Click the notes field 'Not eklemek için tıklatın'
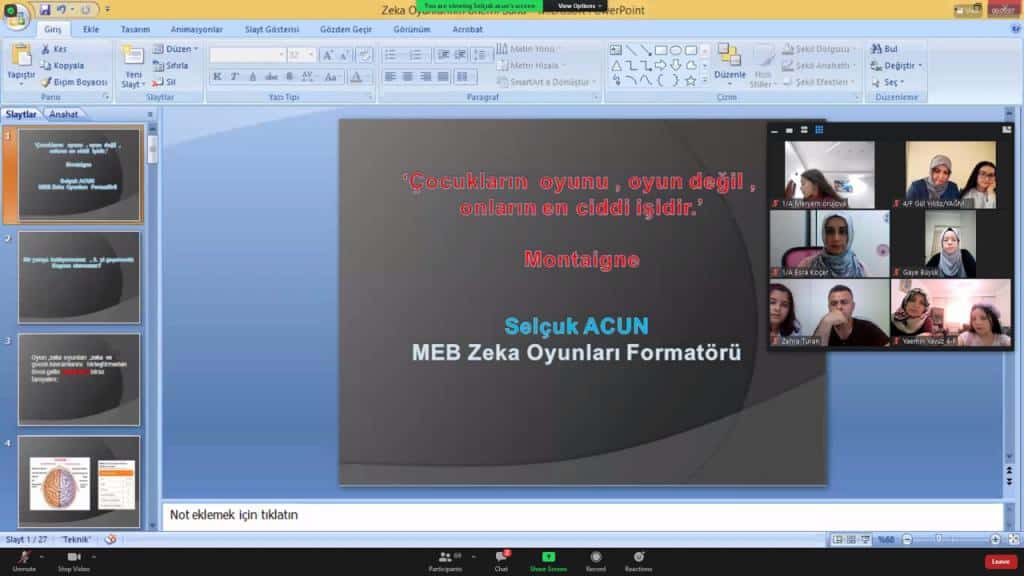Screen dimensions: 1024x576 pos(583,516)
